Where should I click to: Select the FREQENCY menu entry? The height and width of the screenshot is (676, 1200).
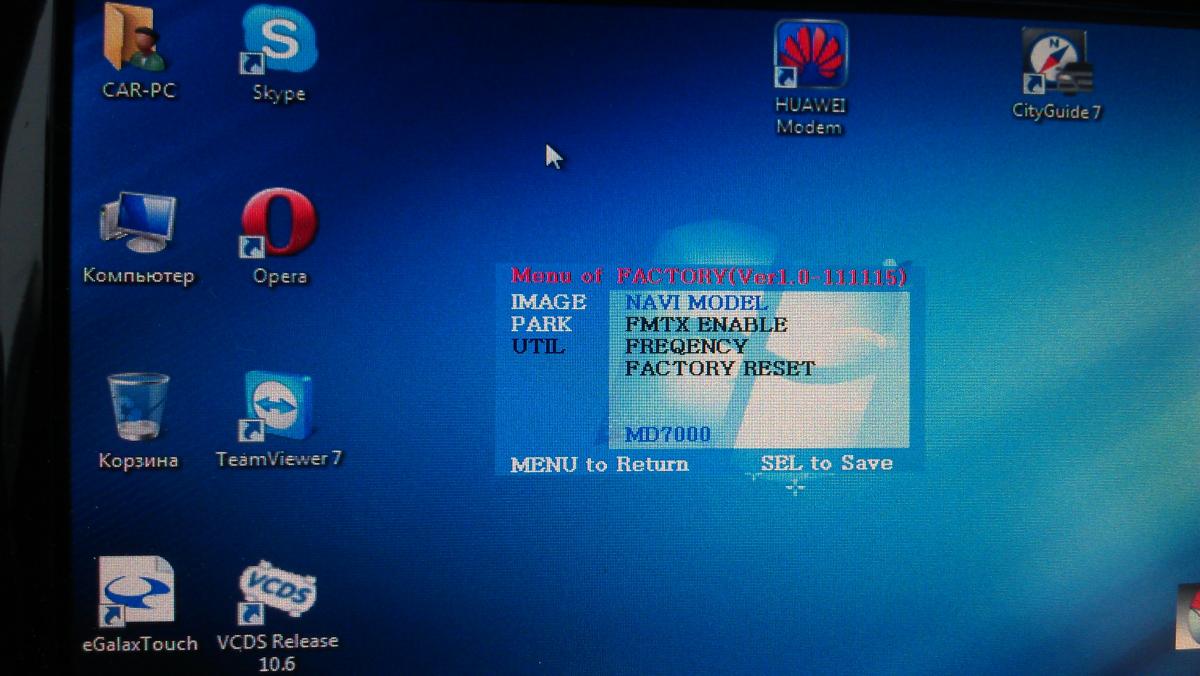click(x=686, y=346)
